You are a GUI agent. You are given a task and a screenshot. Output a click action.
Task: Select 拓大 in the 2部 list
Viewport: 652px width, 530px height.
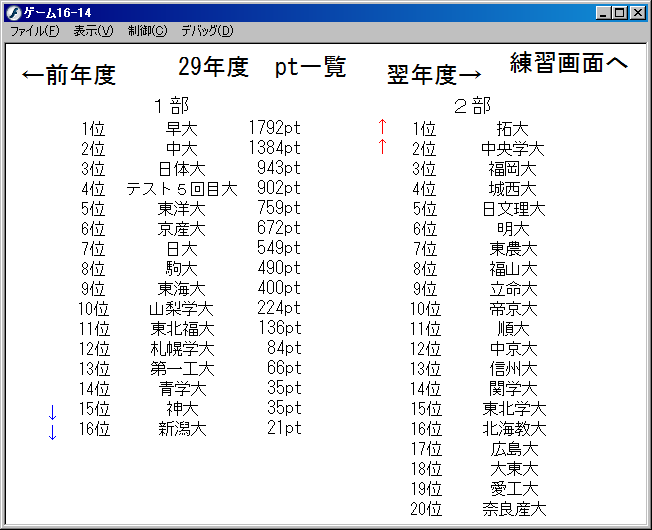coord(512,128)
